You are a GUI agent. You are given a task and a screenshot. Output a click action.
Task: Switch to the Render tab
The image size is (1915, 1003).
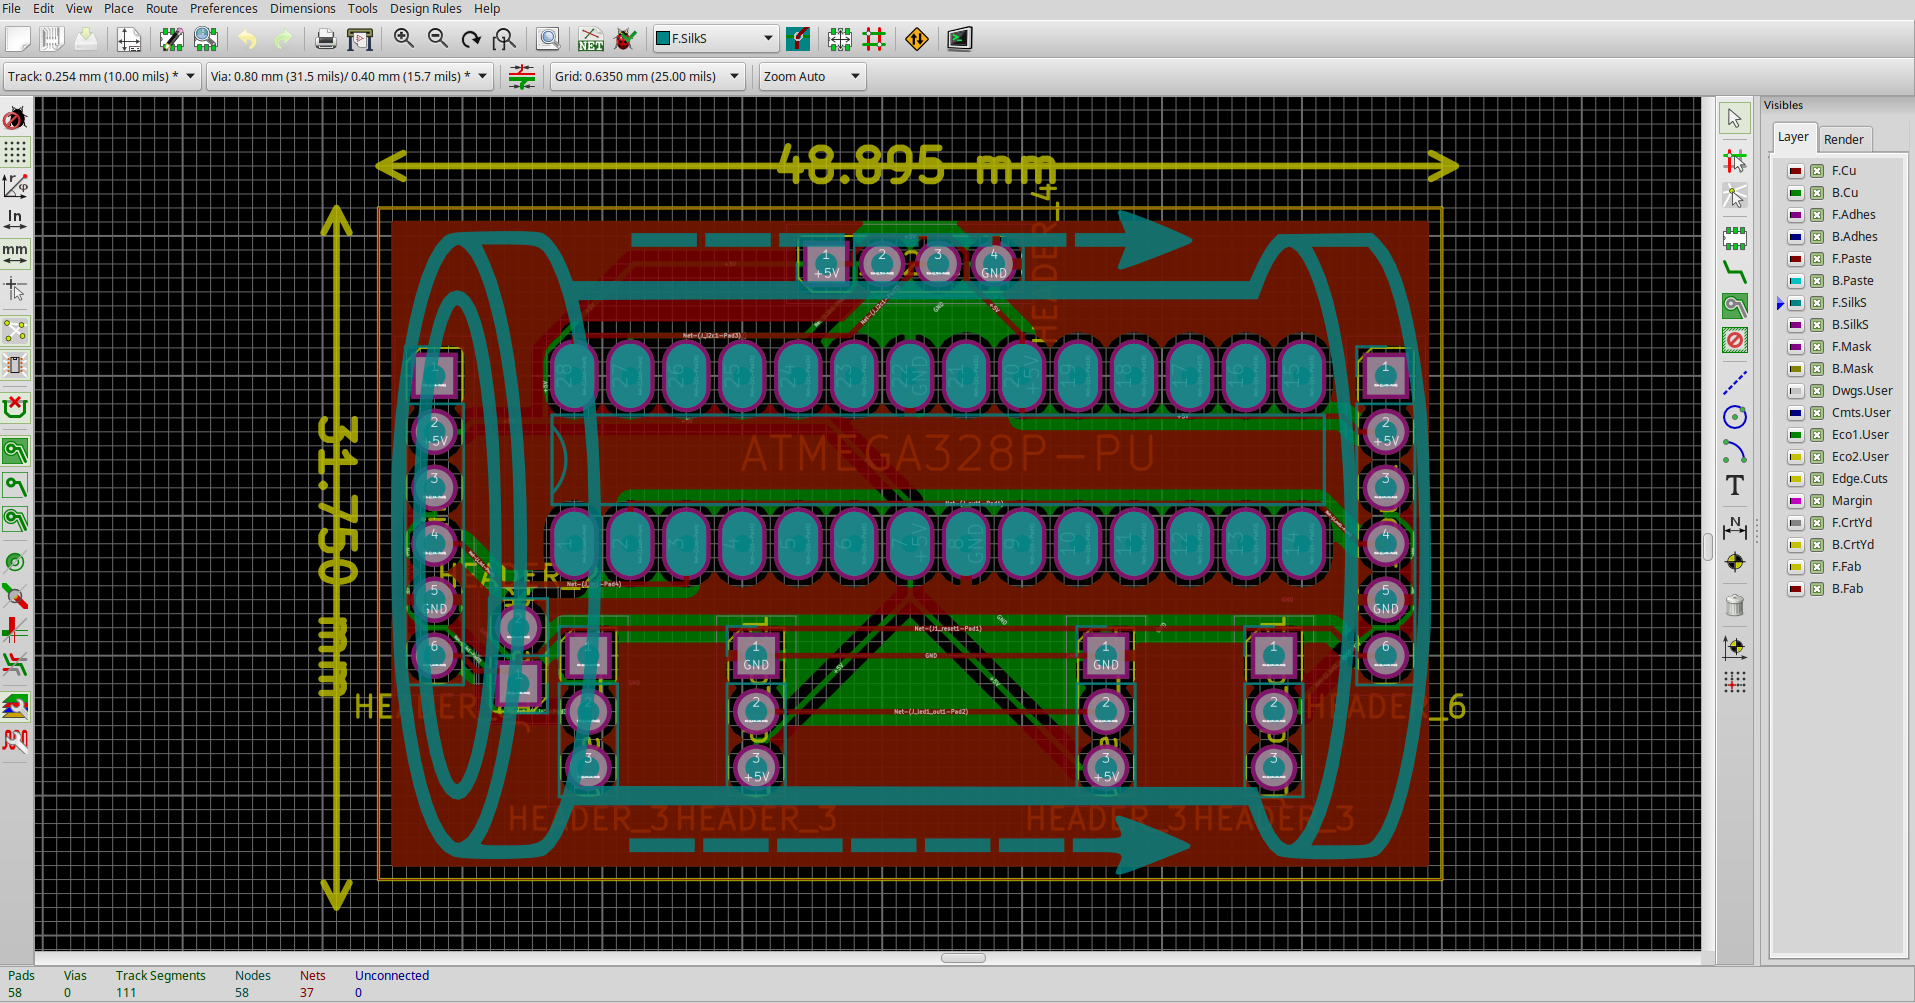(1843, 139)
